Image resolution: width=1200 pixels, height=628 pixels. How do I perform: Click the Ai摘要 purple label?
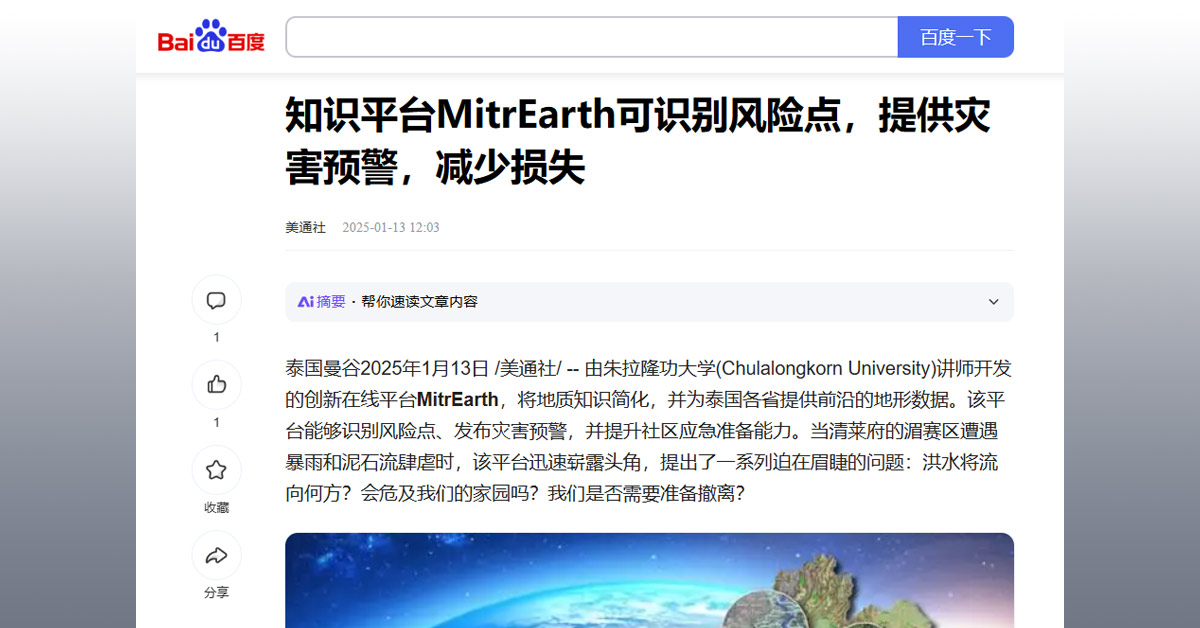tap(321, 302)
